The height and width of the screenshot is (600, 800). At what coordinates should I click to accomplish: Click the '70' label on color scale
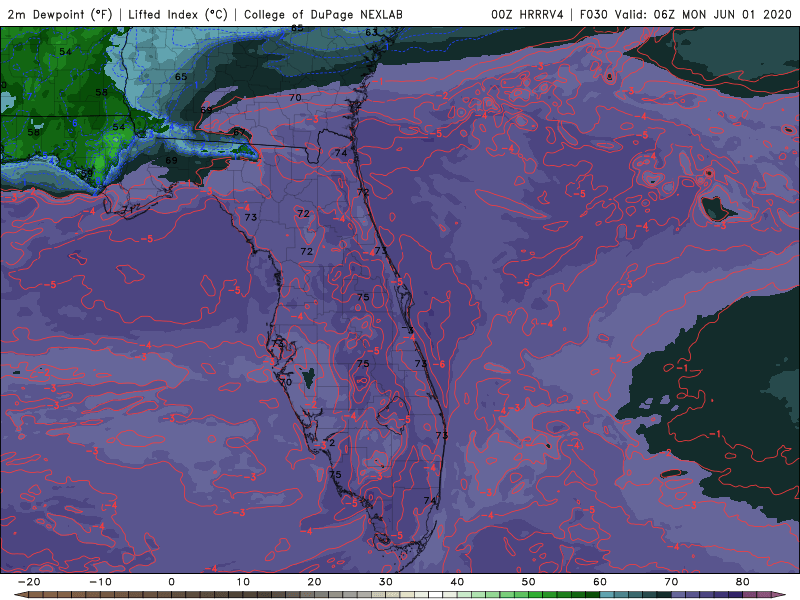(x=671, y=582)
